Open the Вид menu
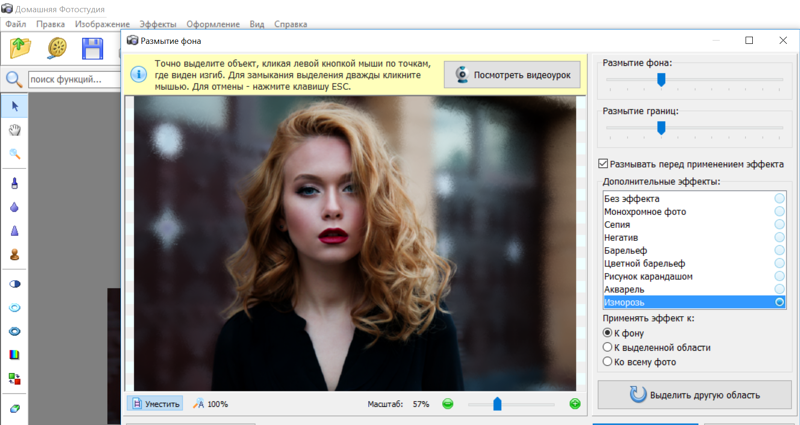The height and width of the screenshot is (425, 800). (x=257, y=24)
